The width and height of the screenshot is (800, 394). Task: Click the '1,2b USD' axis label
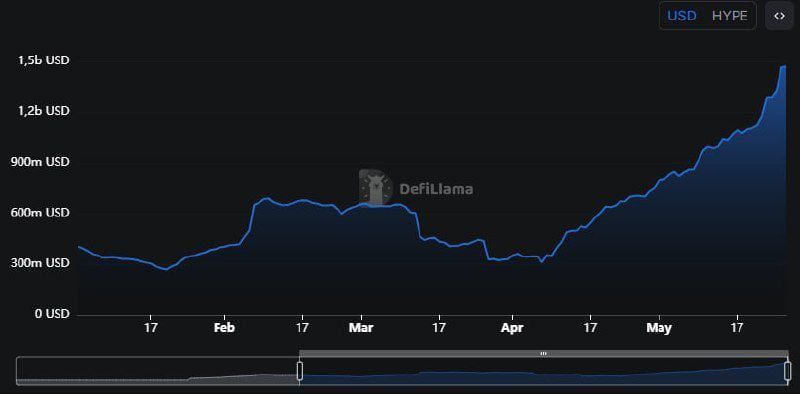pos(44,111)
